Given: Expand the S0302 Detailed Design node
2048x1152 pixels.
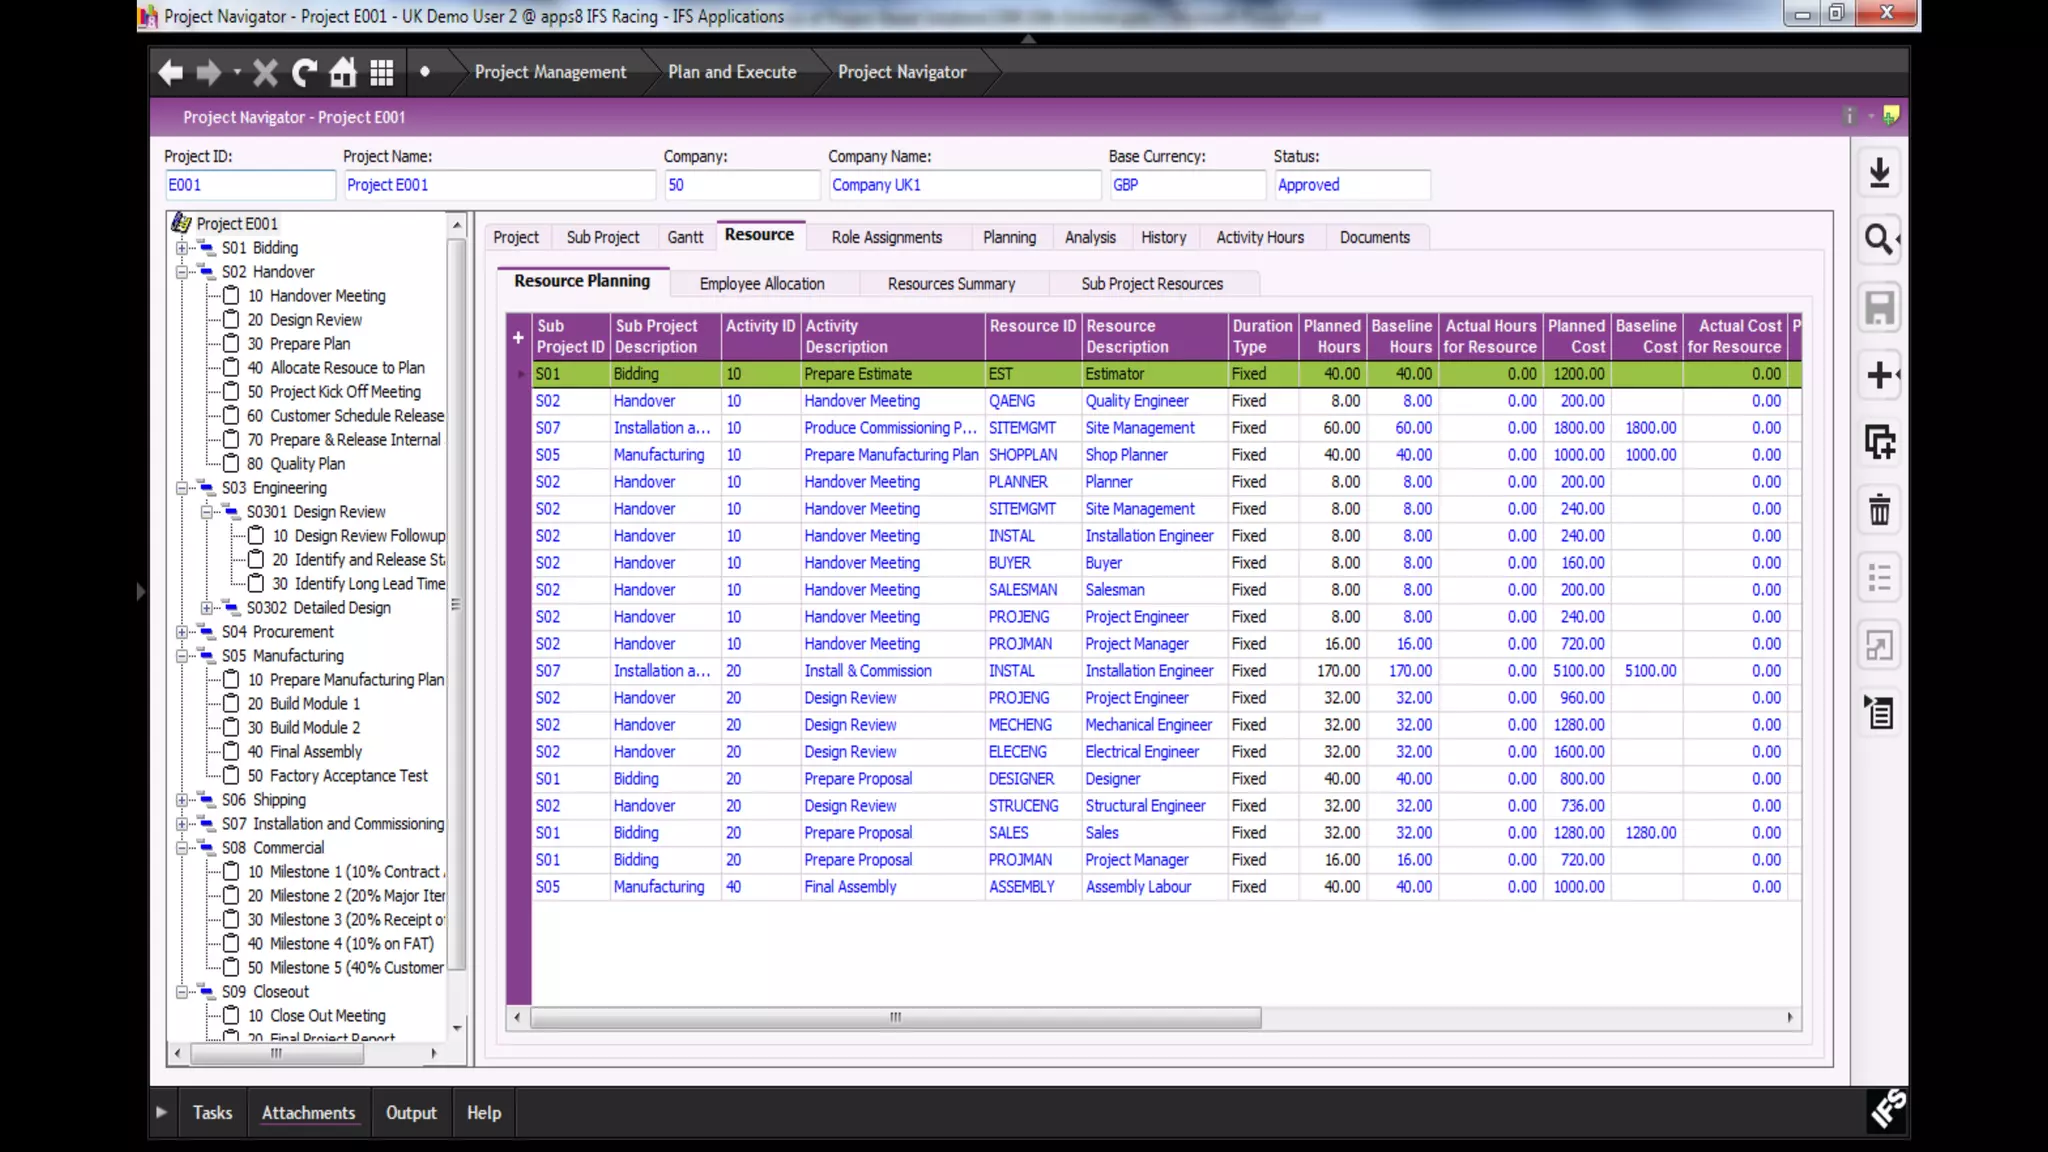Looking at the screenshot, I should (x=207, y=608).
